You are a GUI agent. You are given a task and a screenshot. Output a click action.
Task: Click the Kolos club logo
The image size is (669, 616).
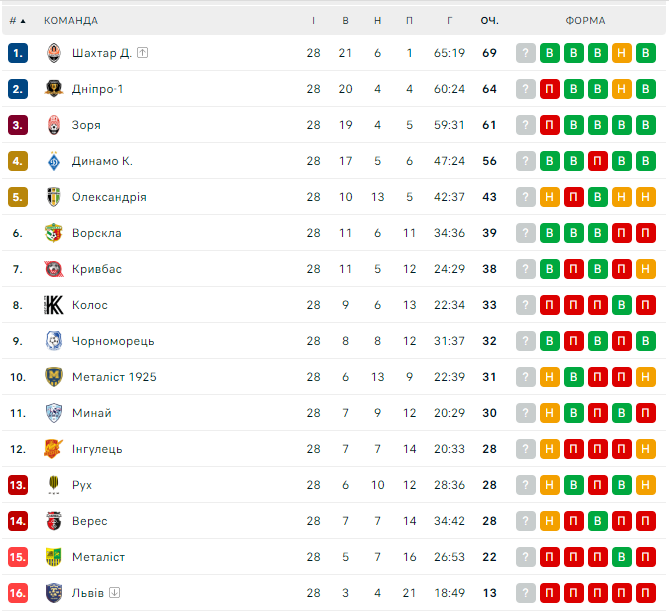(54, 305)
